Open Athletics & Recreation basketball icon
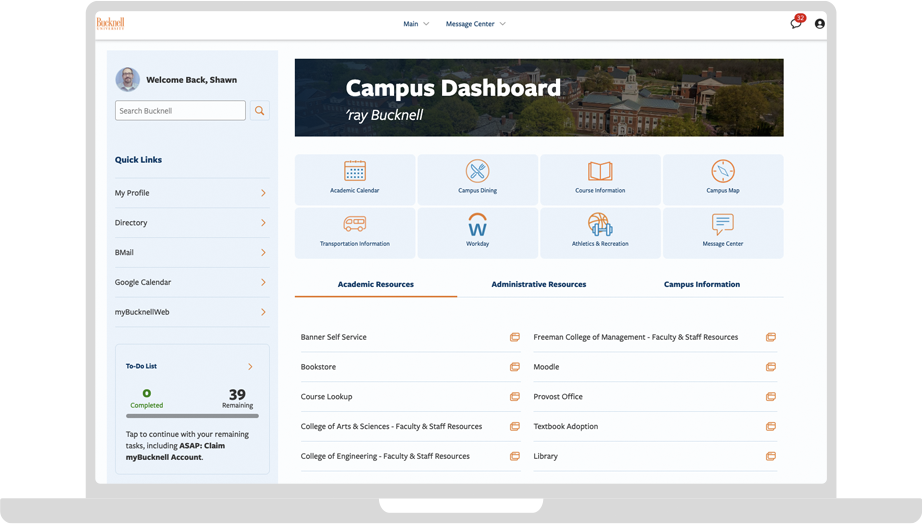This screenshot has height=524, width=923. click(600, 224)
